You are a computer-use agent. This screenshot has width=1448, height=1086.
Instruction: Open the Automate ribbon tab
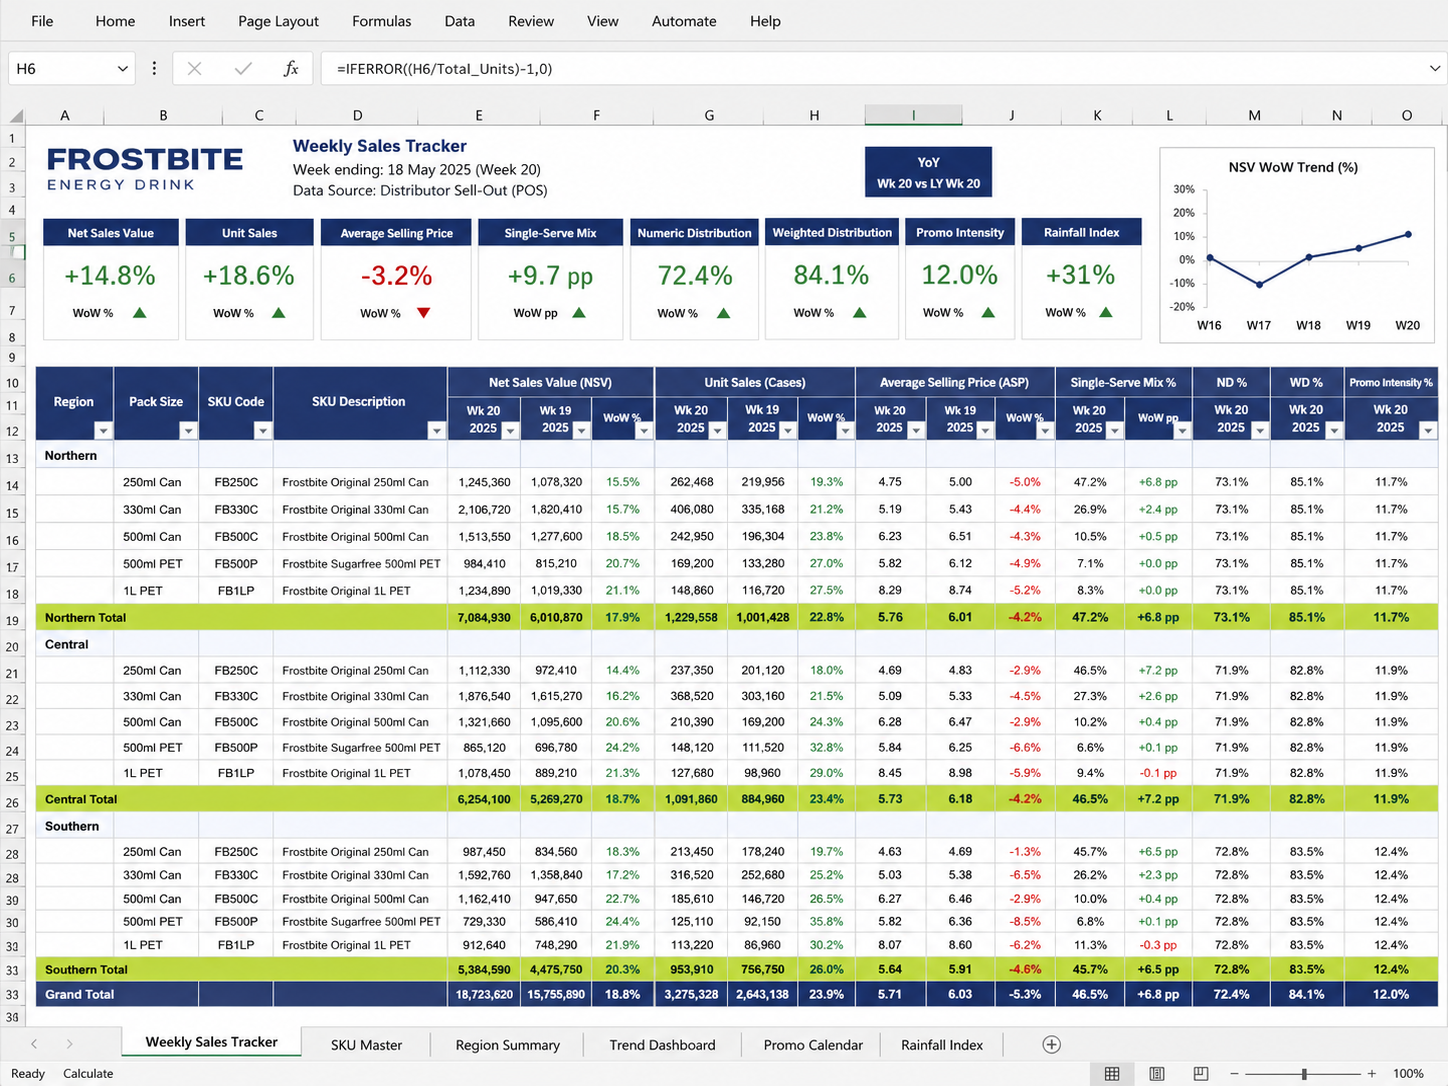pyautogui.click(x=684, y=21)
